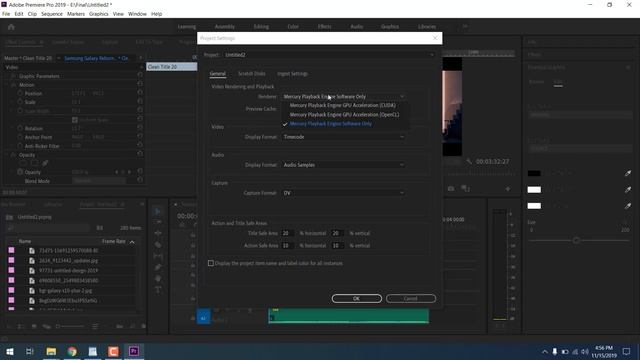Click the Export Frame camera icon
Image resolution: width=640 pixels, height=360 pixels.
(x=451, y=189)
